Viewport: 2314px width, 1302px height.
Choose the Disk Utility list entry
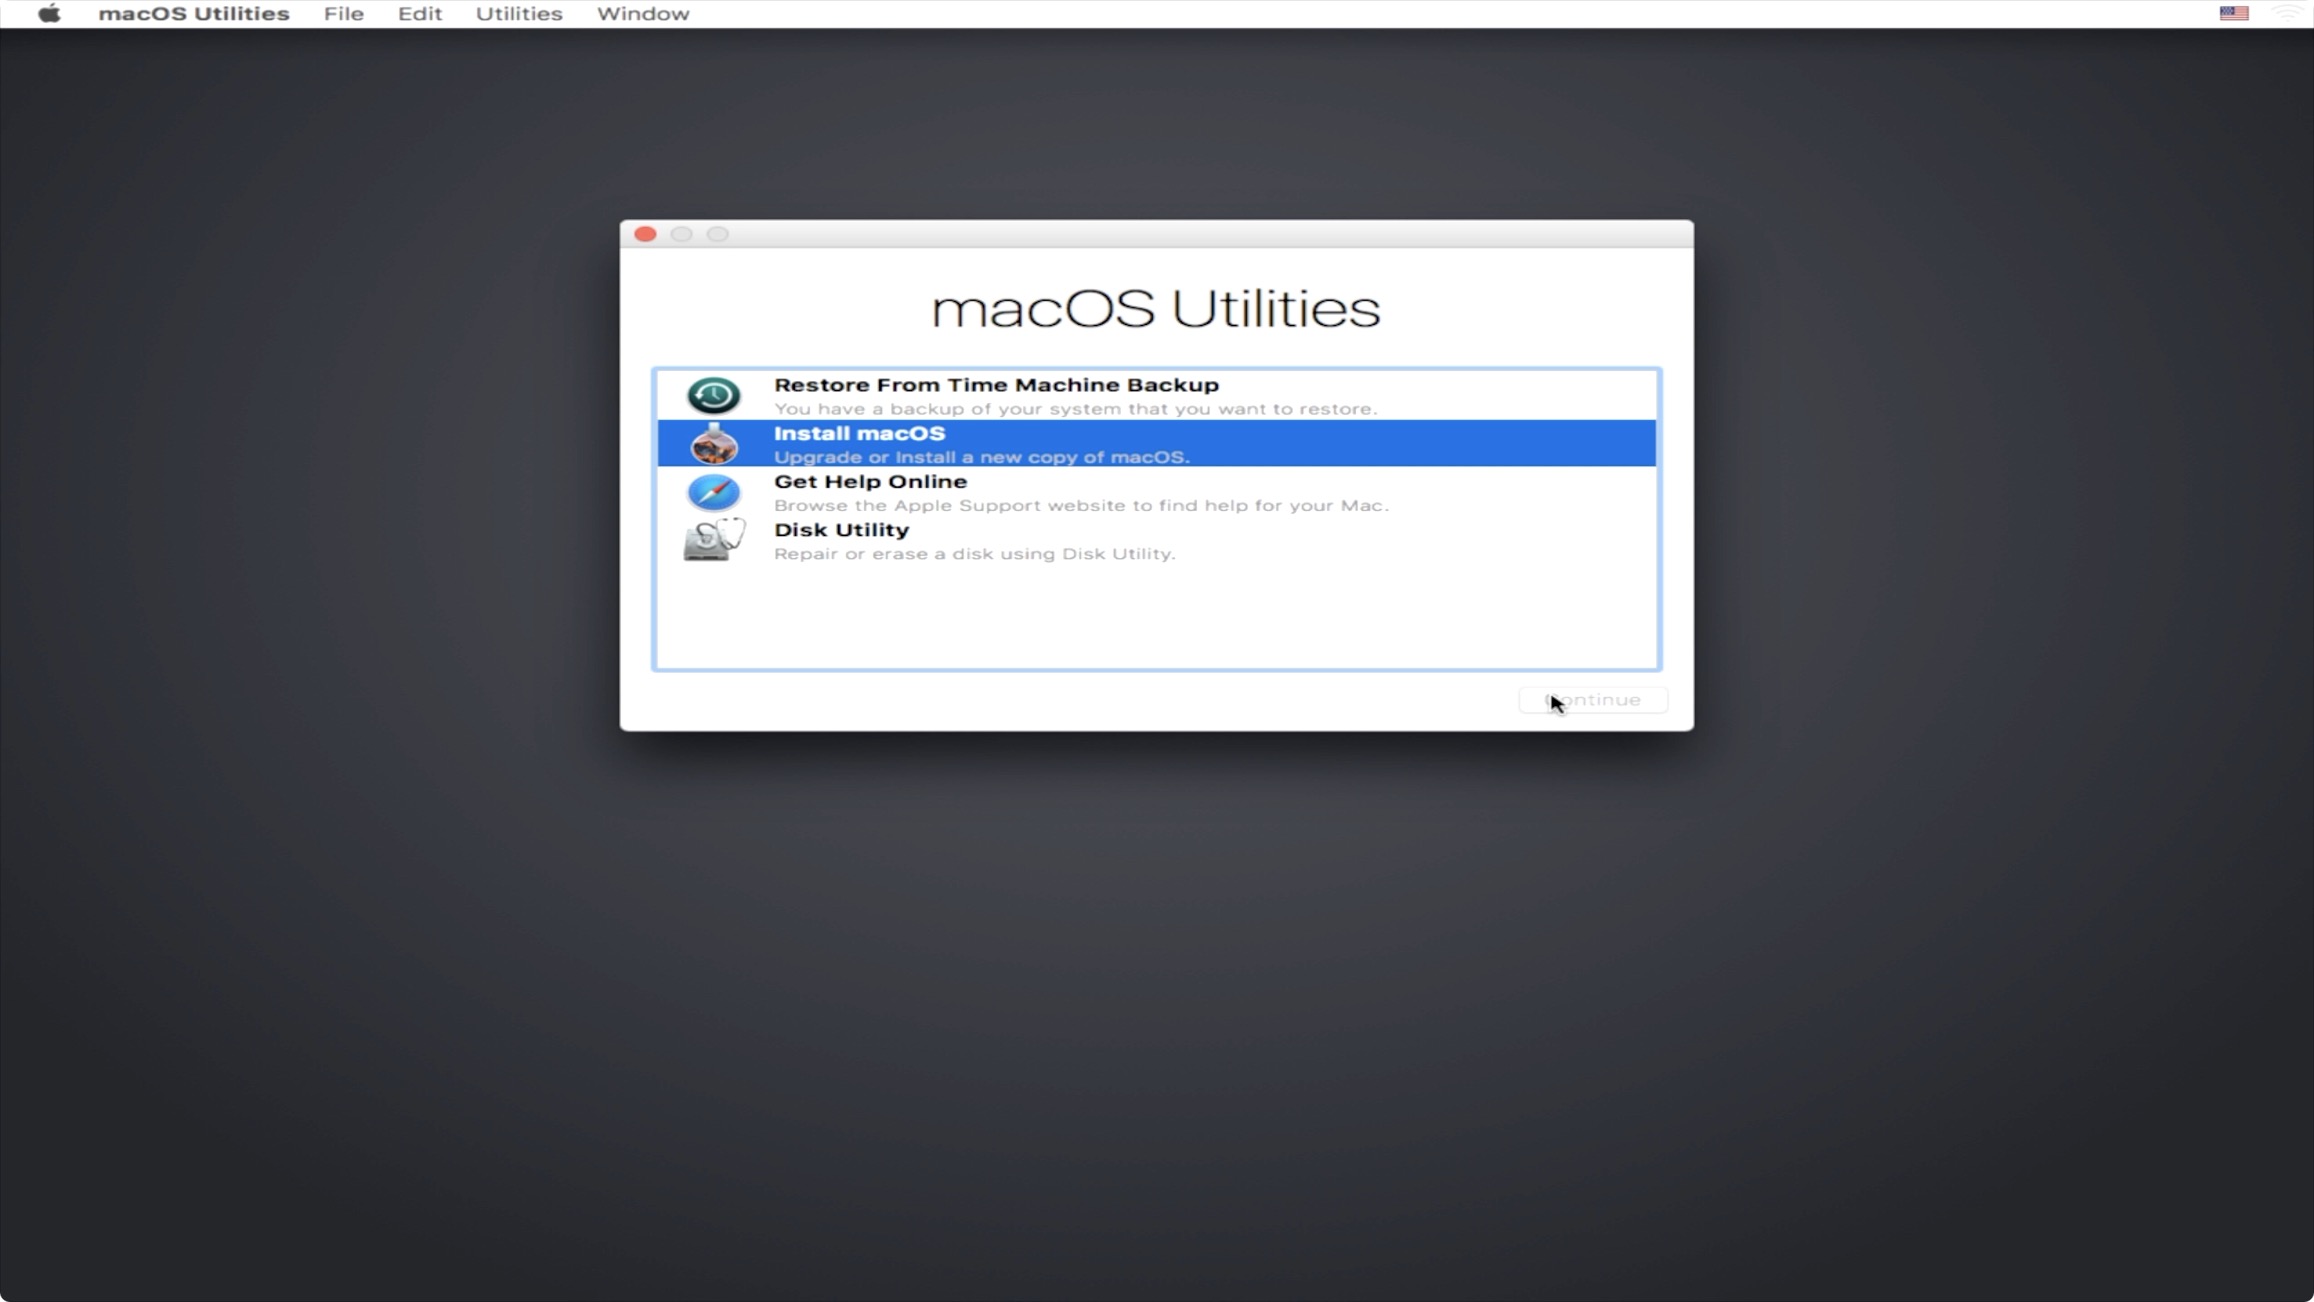click(840, 530)
